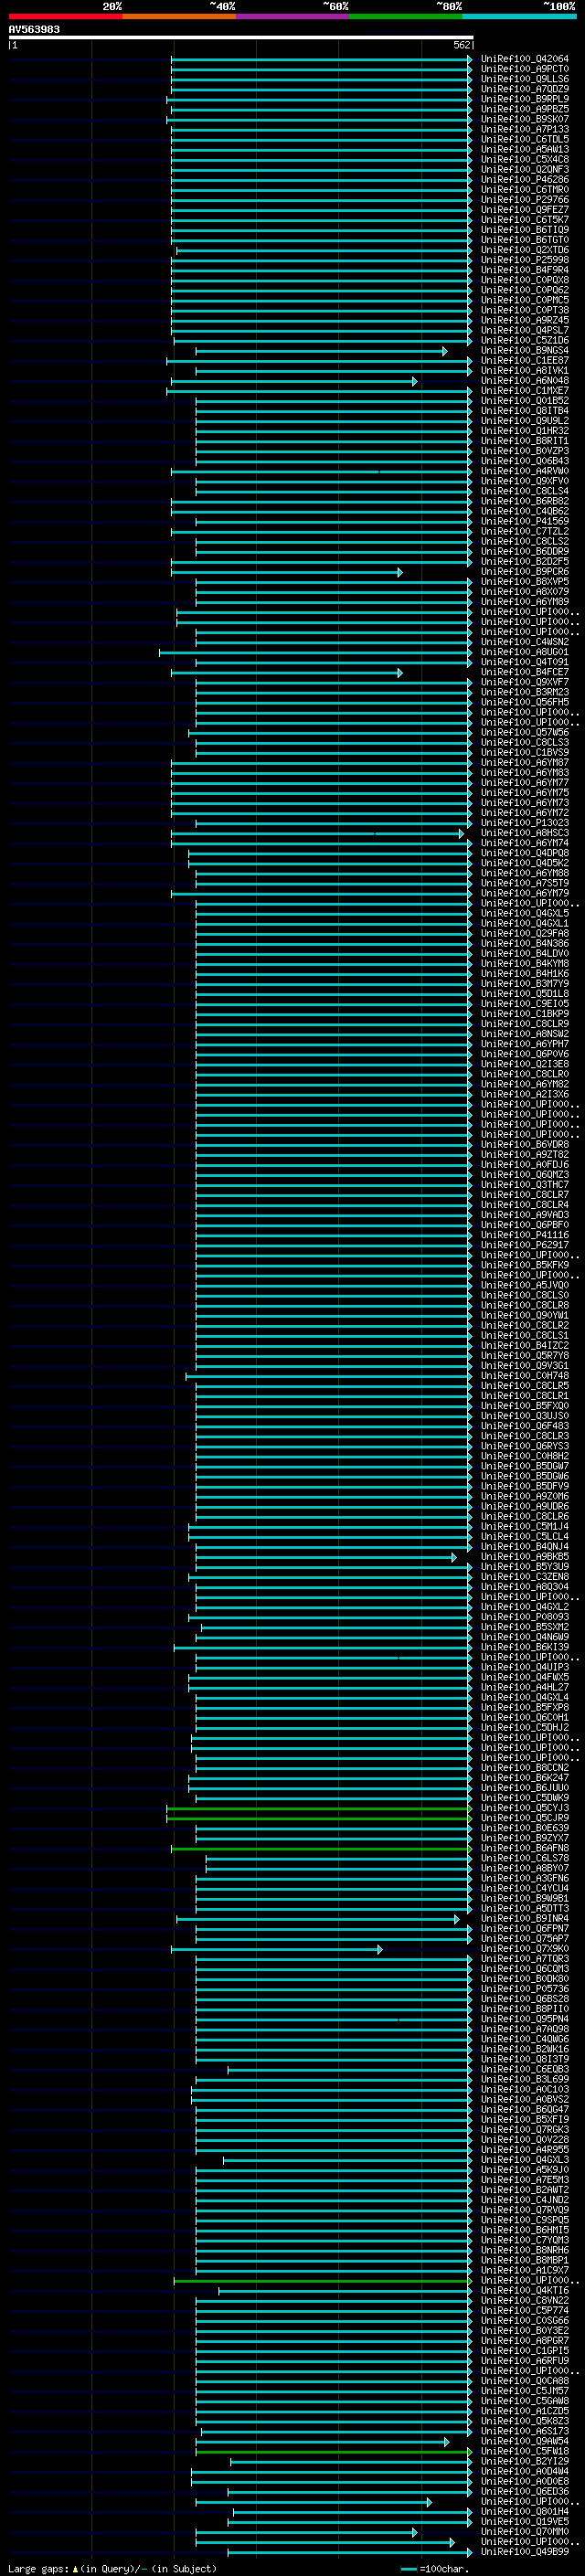Screen dimensions: 585x2576
Task: Click the green ~80% identity legend bar
Action: [406, 16]
